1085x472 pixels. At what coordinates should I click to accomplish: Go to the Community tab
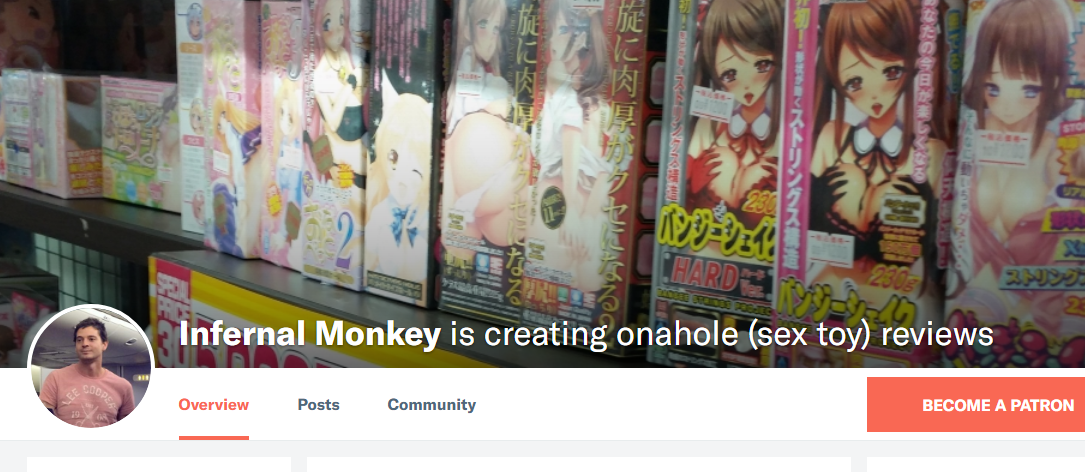[431, 405]
